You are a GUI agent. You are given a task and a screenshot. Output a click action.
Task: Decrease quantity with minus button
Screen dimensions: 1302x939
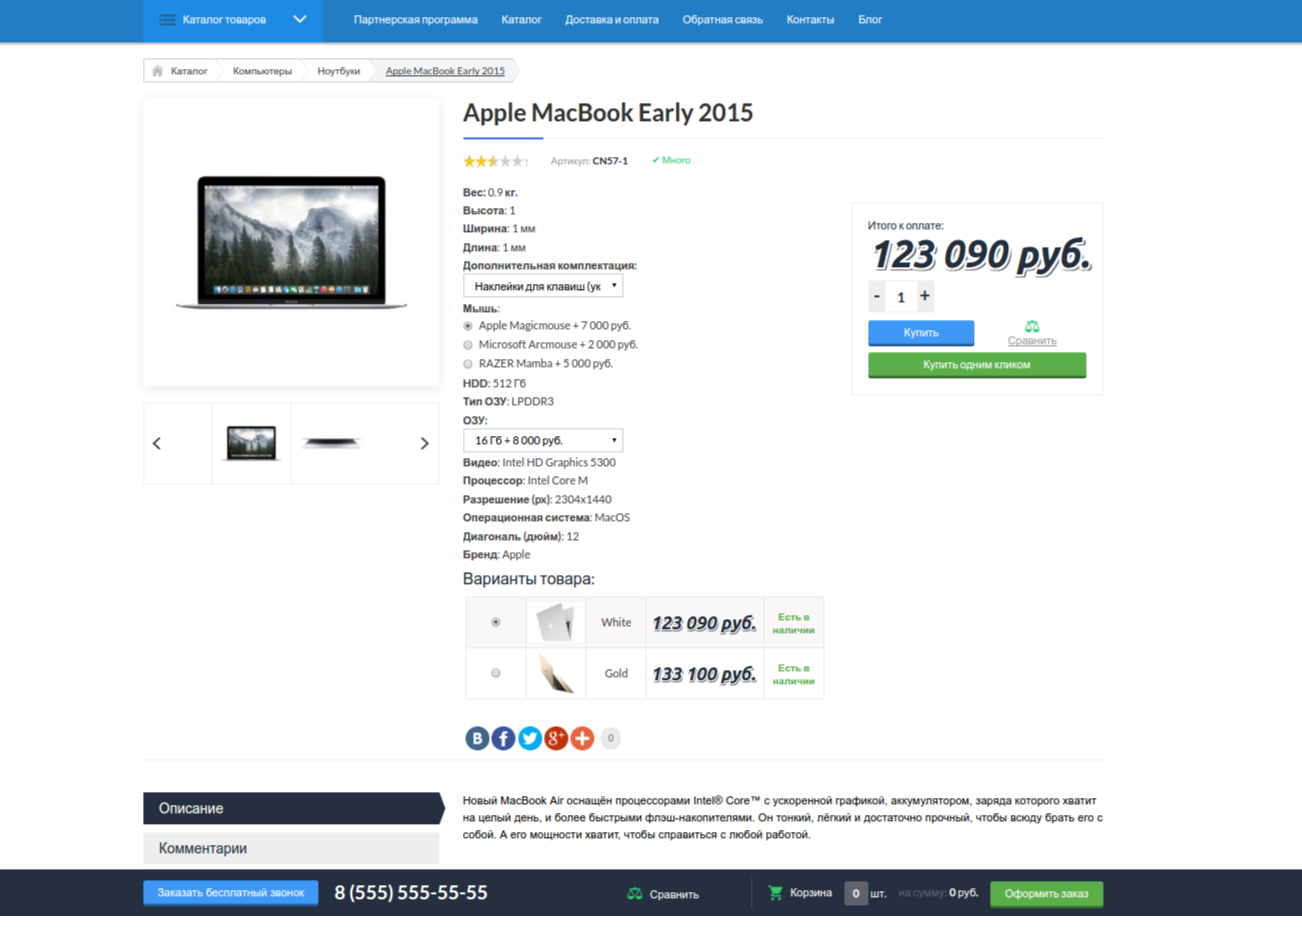877,296
